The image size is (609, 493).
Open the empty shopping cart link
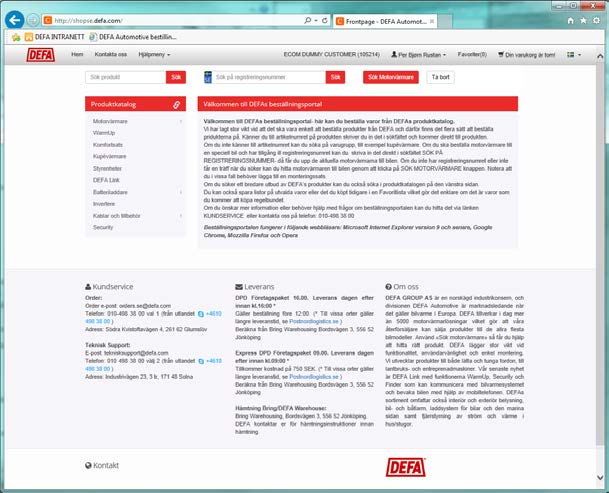click(527, 55)
